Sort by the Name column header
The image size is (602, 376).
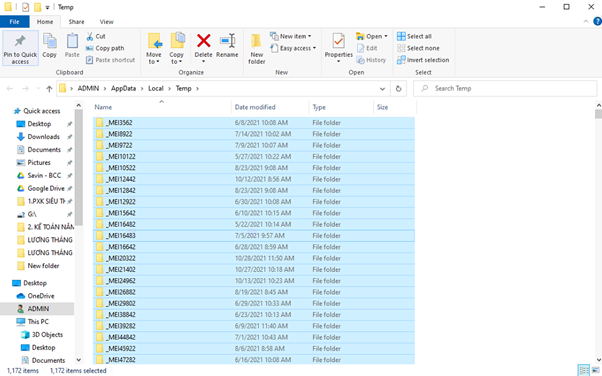tap(161, 107)
